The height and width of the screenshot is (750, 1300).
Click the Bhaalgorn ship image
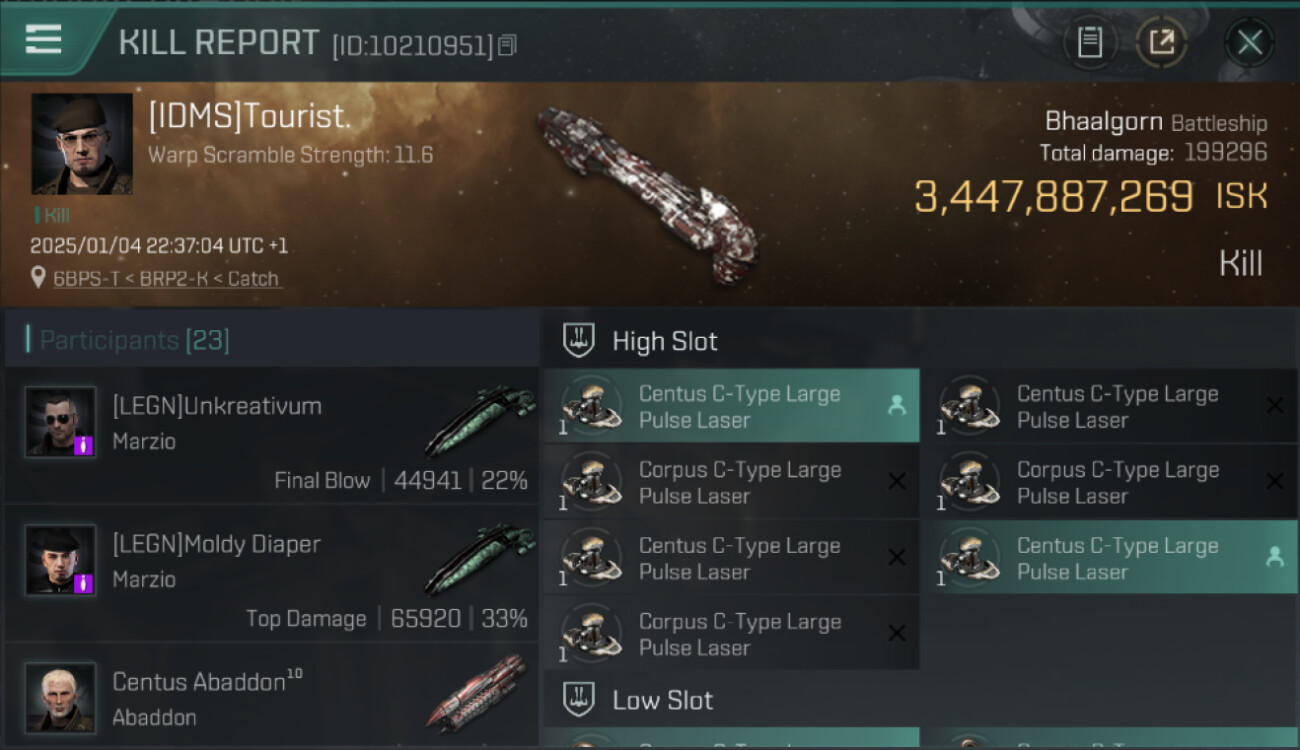[645, 190]
